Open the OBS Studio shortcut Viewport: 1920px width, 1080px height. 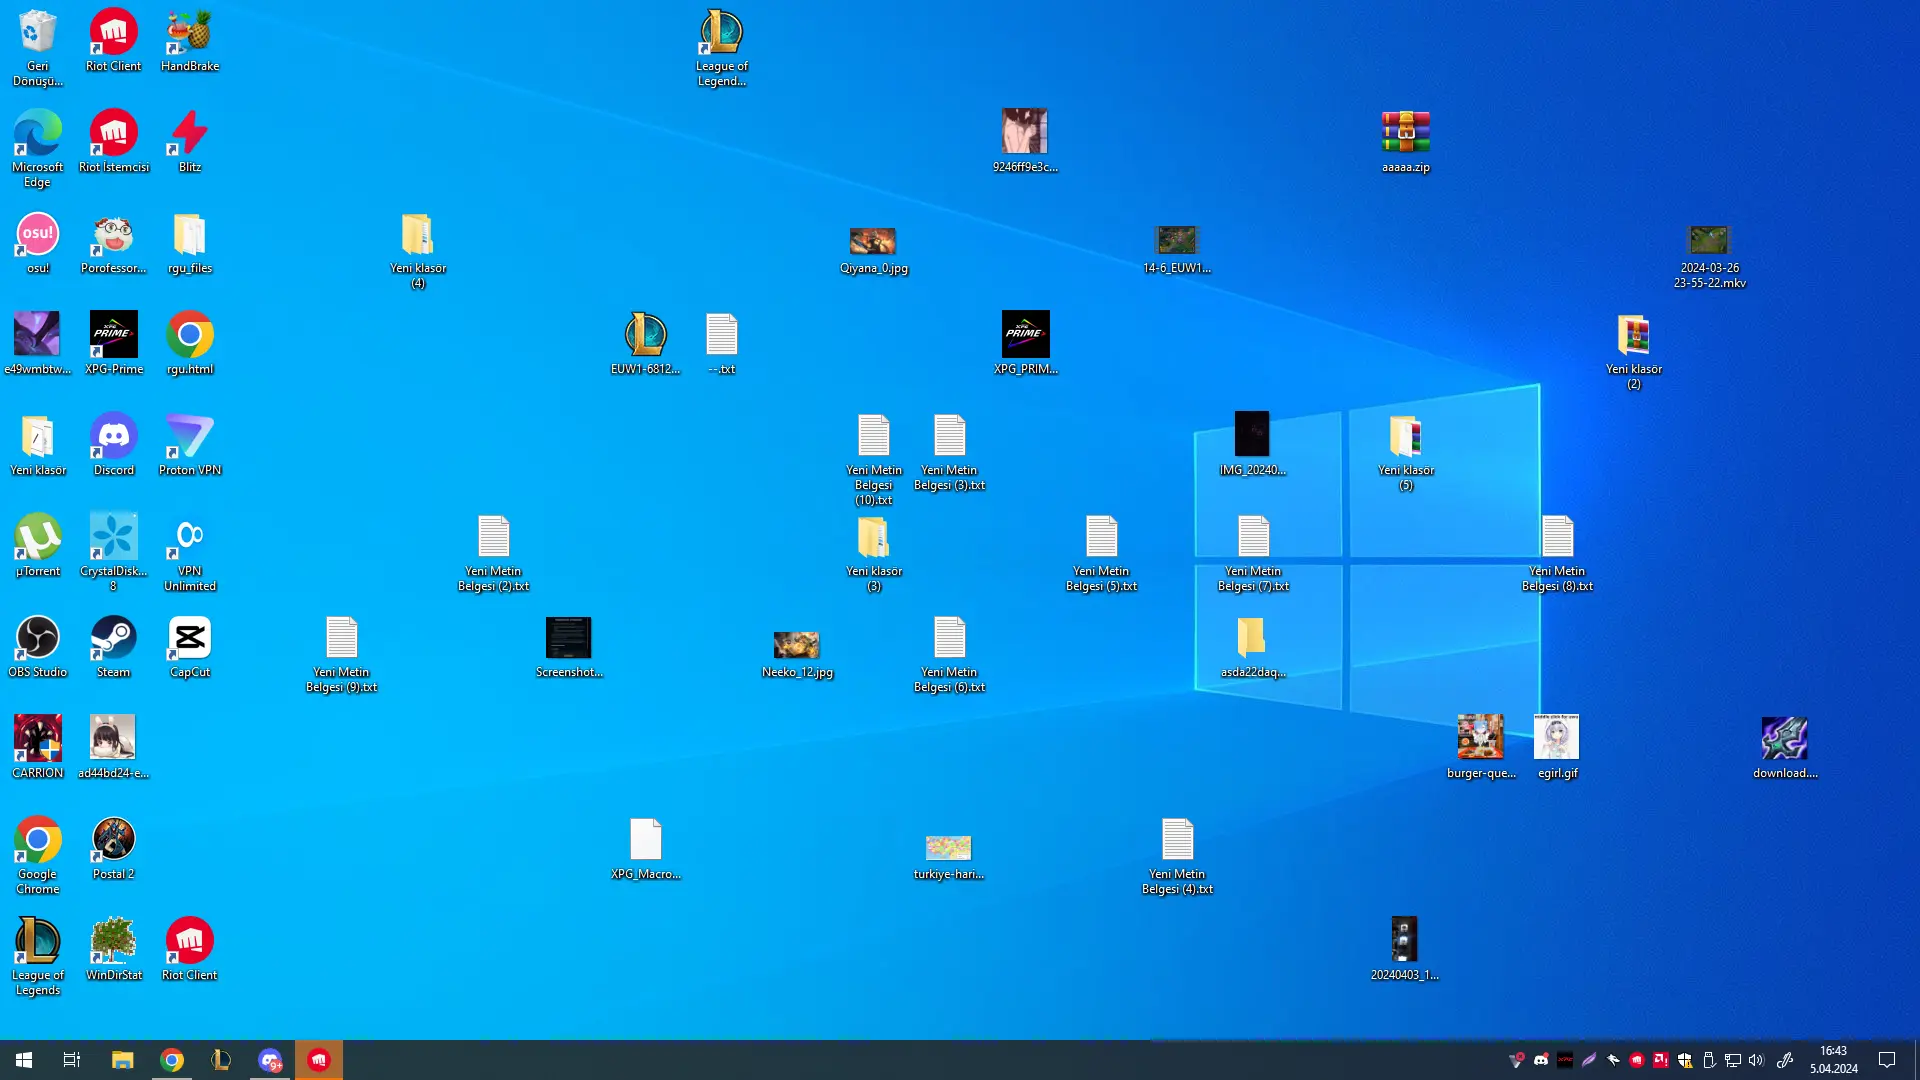(37, 646)
